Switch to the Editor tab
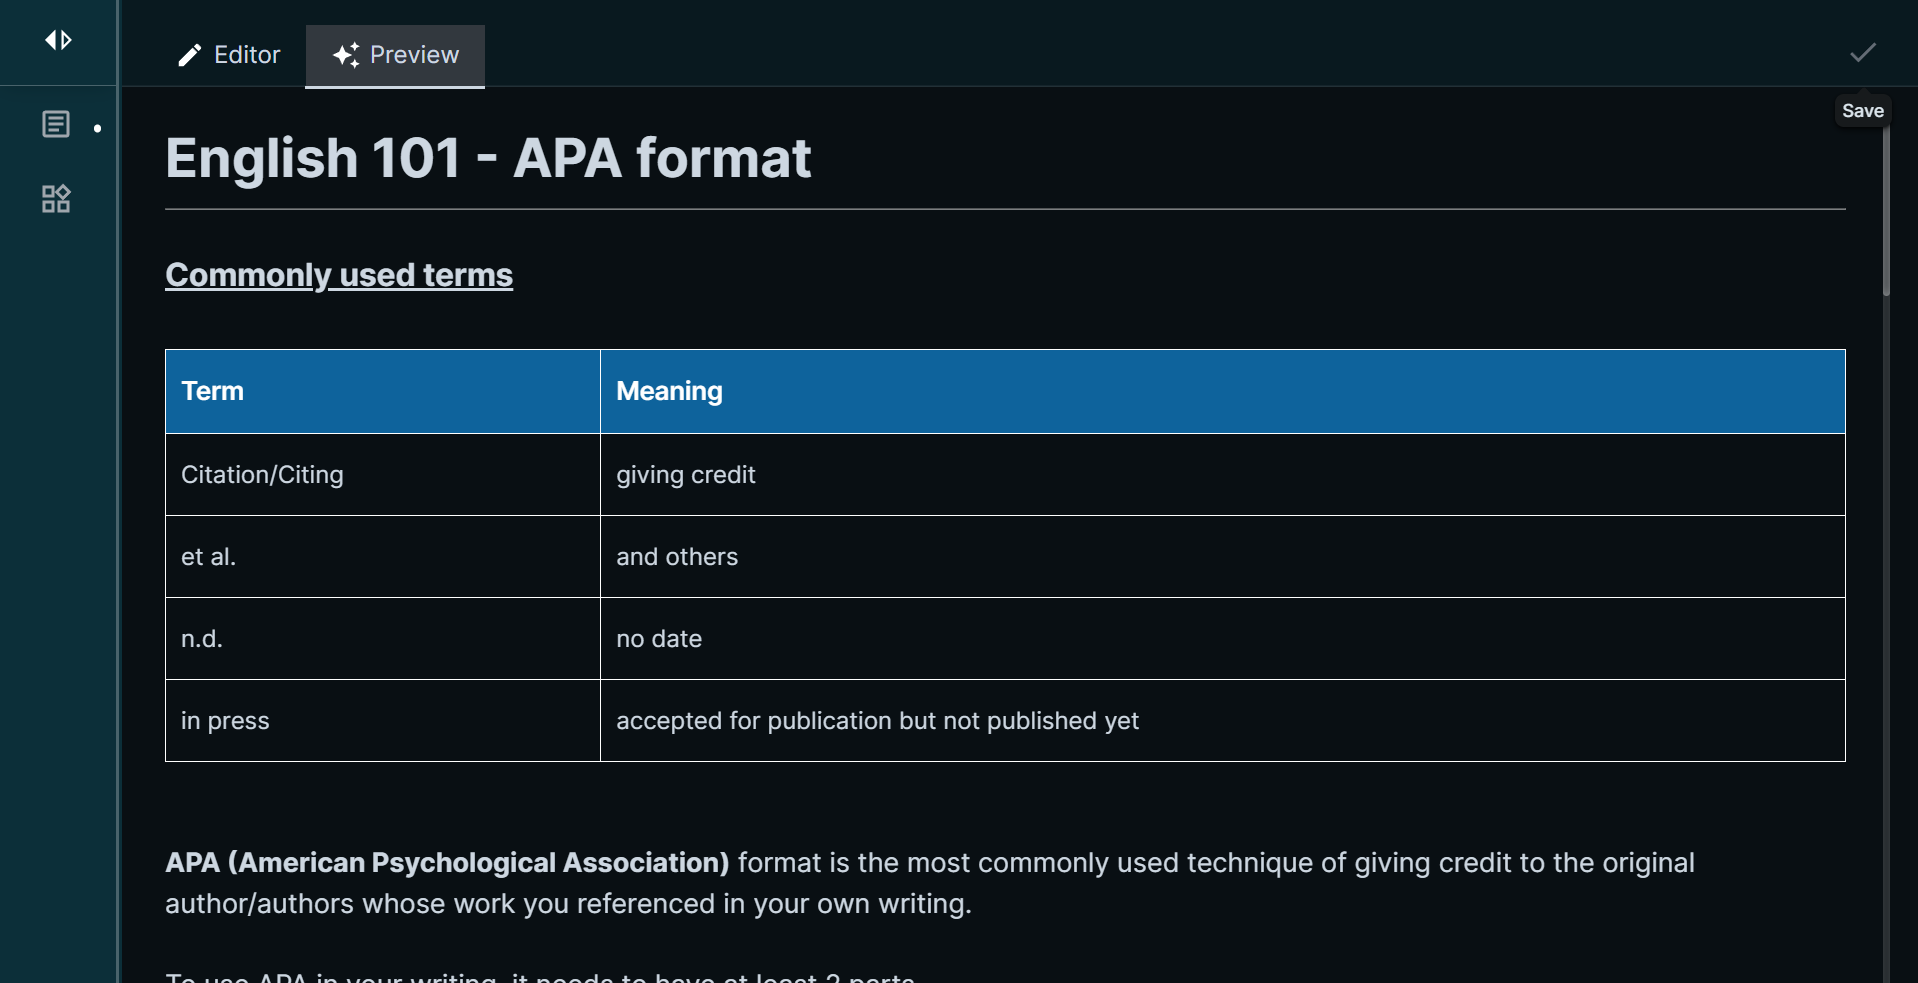 229,55
